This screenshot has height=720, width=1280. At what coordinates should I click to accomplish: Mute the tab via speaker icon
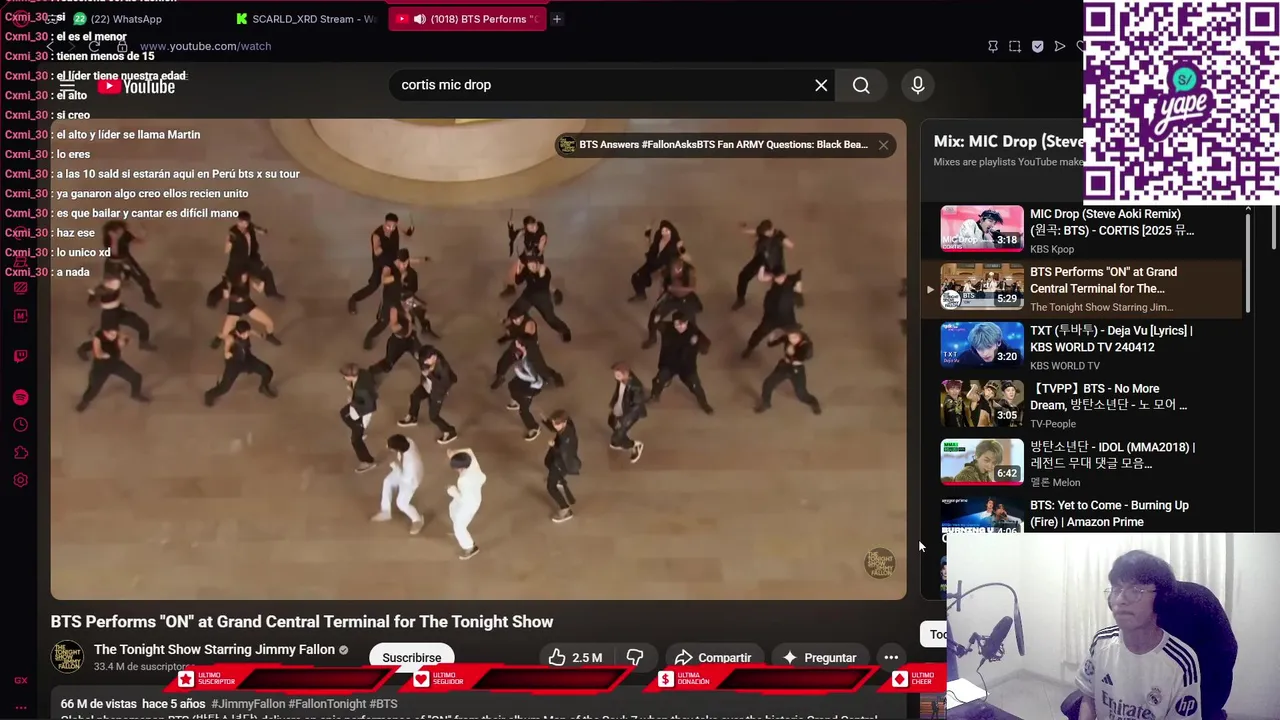[x=419, y=19]
